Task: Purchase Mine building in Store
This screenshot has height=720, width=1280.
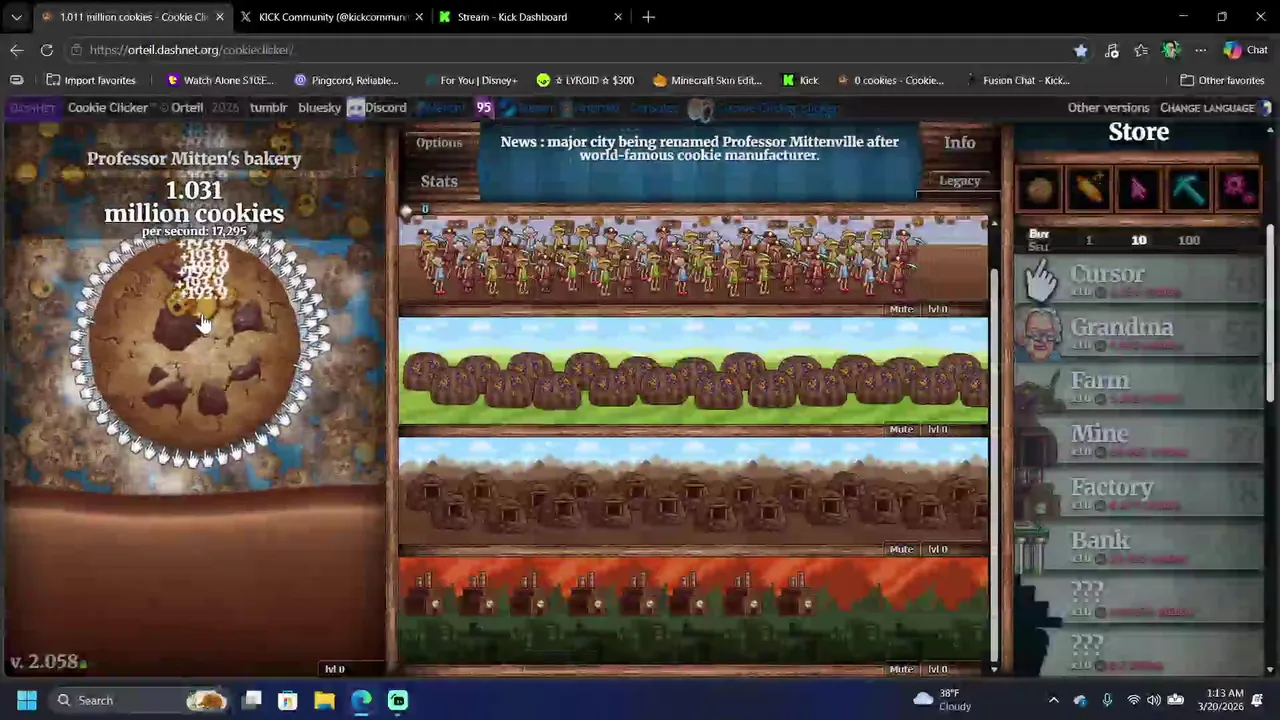Action: click(x=1139, y=440)
